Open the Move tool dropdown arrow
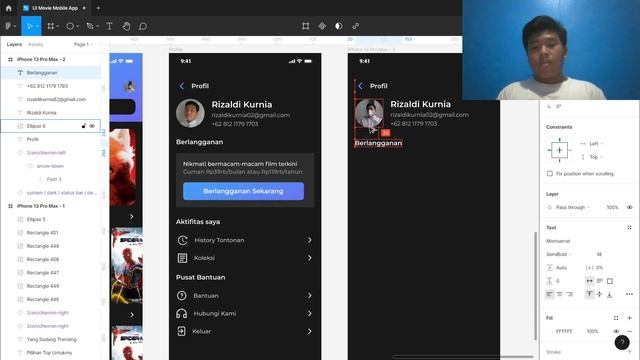Image resolution: width=640 pixels, height=360 pixels. point(37,26)
